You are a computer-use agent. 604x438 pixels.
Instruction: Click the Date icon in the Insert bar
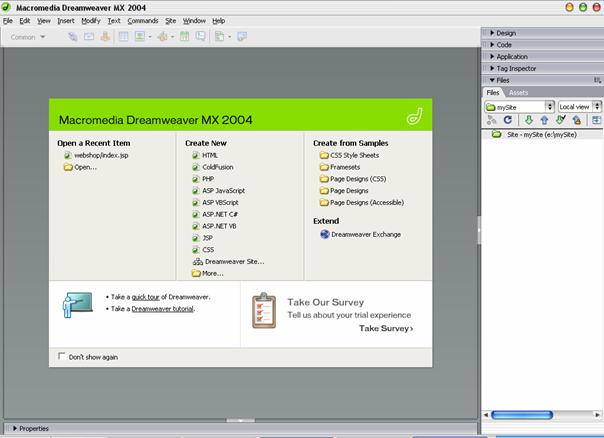185,37
